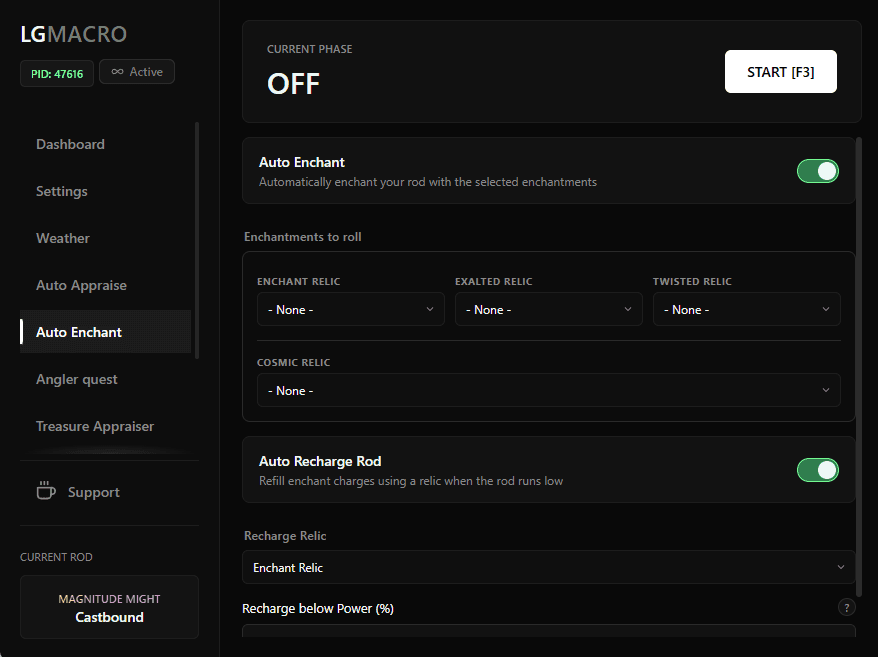Screen dimensions: 878x657
Task: Switch to the Weather section
Action: coord(105,238)
